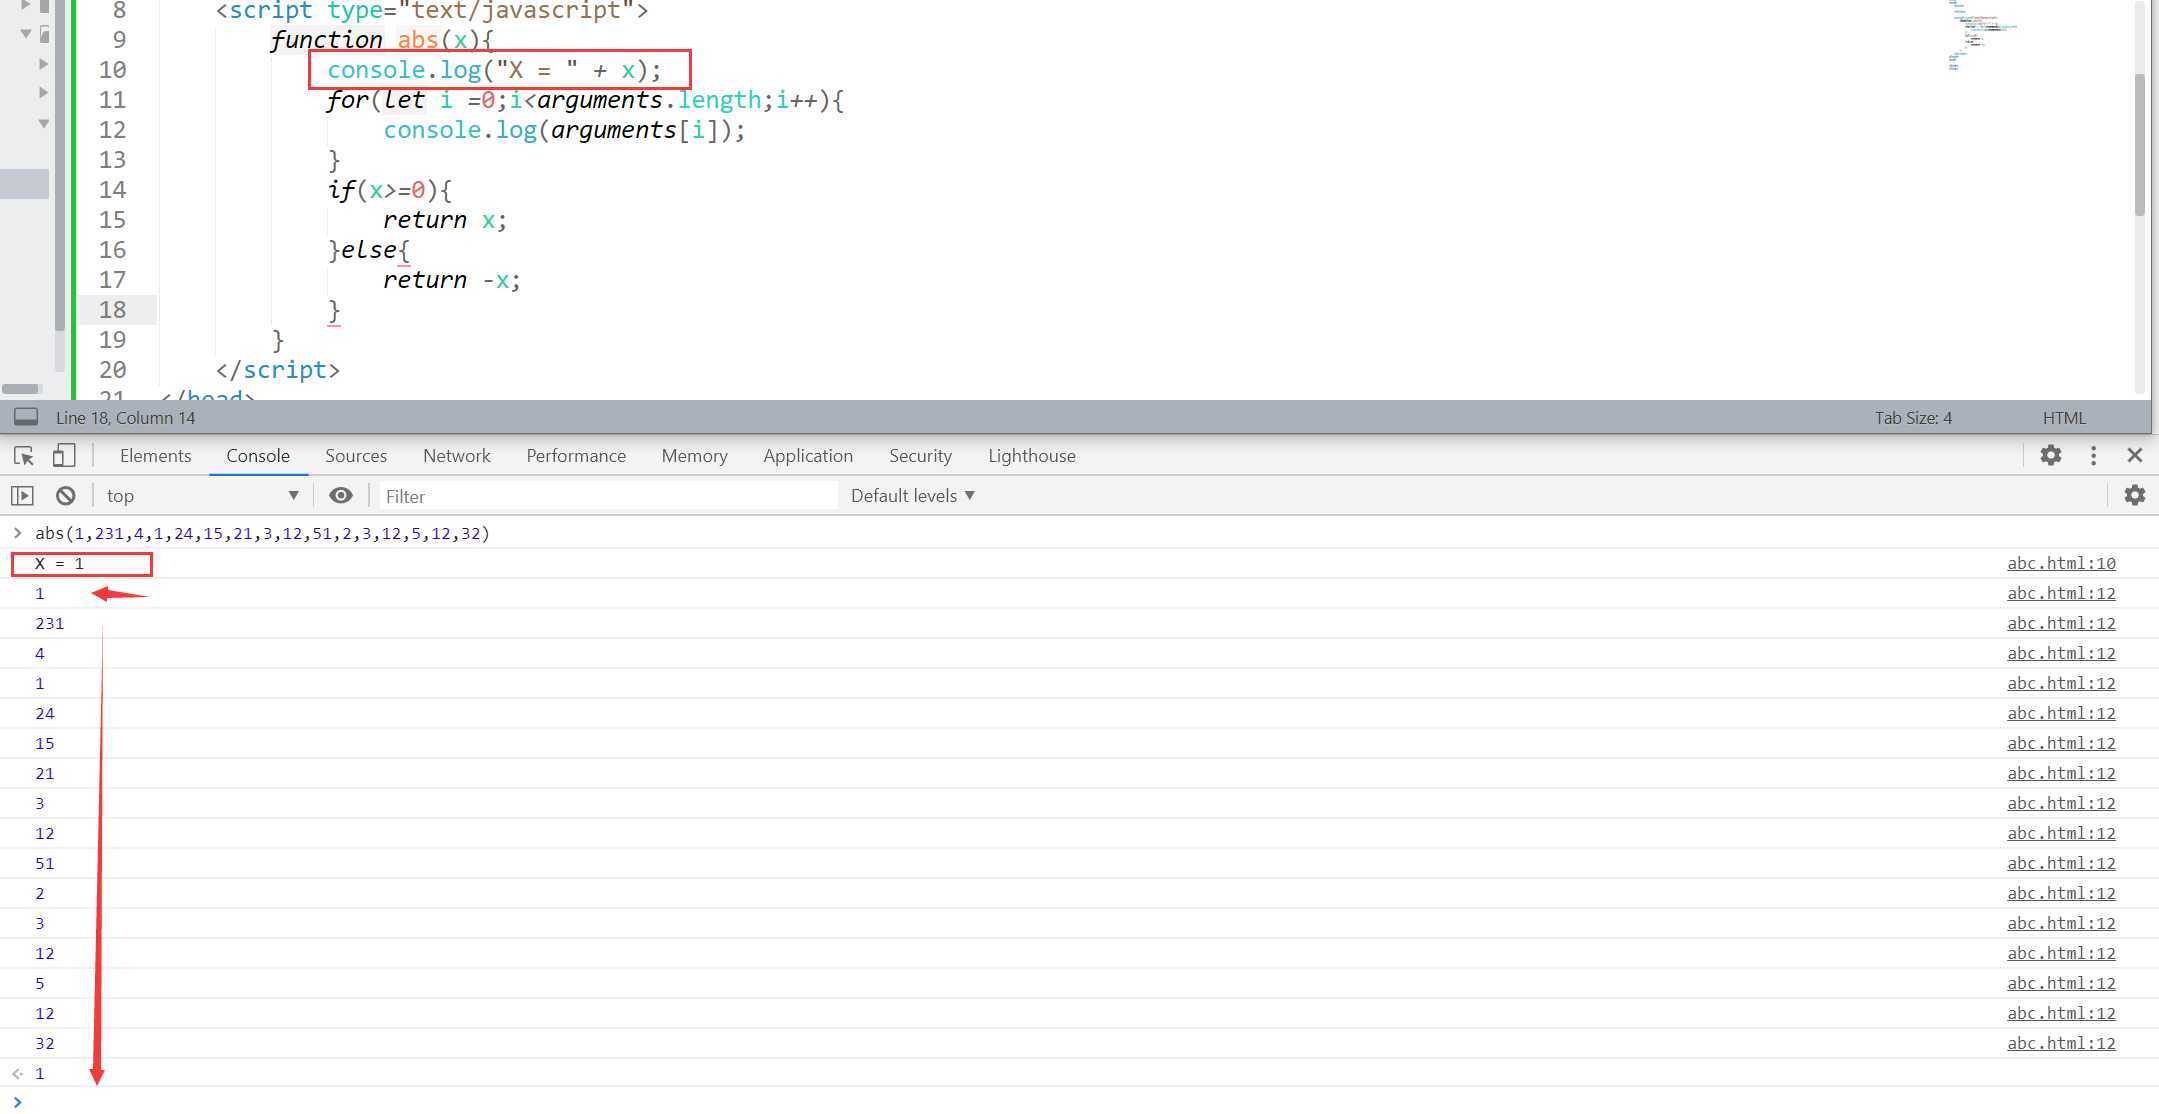Select the logged value 231
This screenshot has height=1114, width=2159.
49,624
